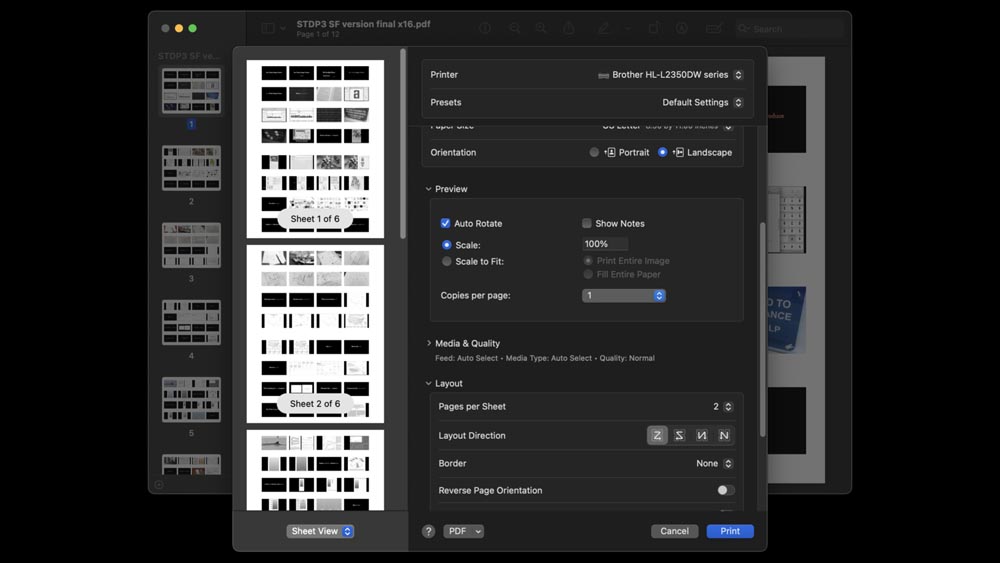Select the first Z-shaped layout direction icon
Screen dimensions: 1000x563
pyautogui.click(x=657, y=435)
